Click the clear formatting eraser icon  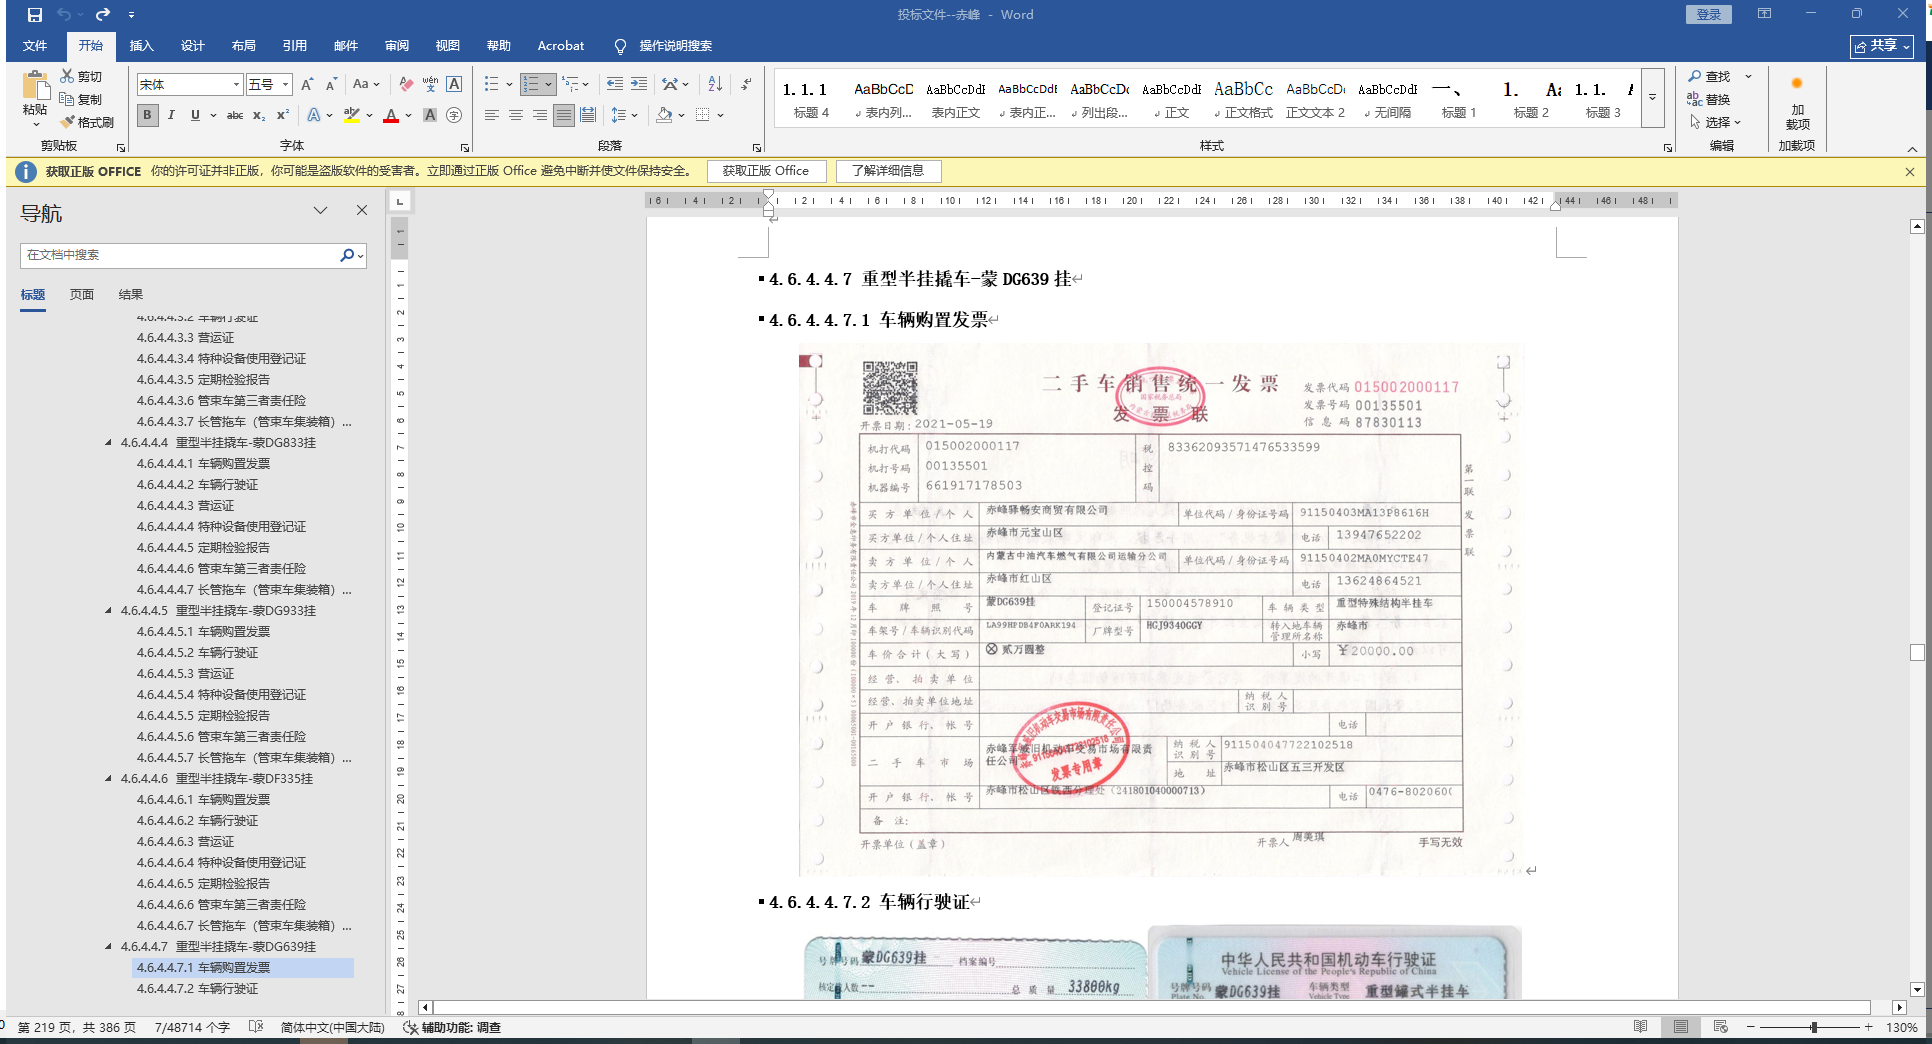point(405,84)
